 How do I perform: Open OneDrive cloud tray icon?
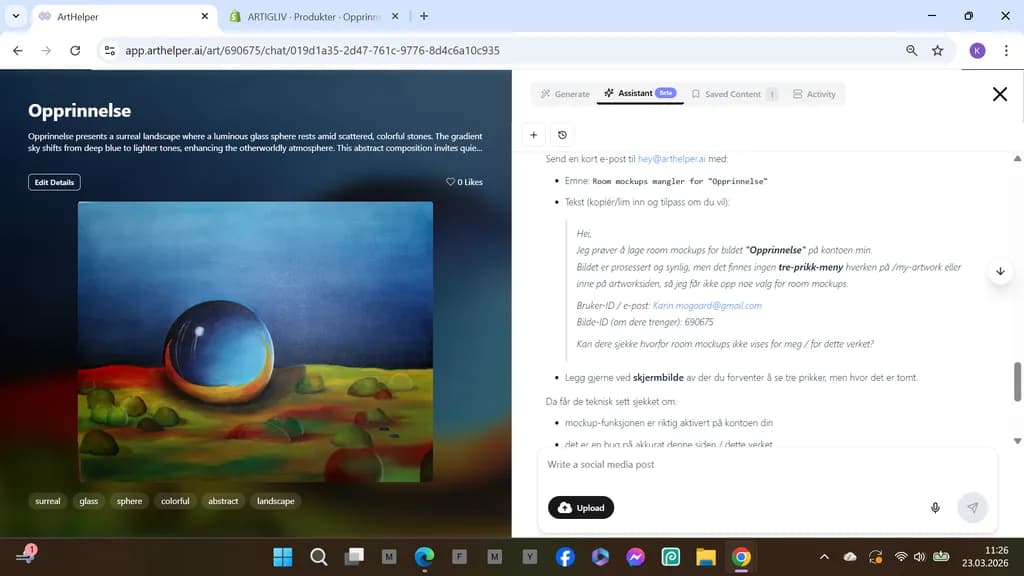[850, 557]
